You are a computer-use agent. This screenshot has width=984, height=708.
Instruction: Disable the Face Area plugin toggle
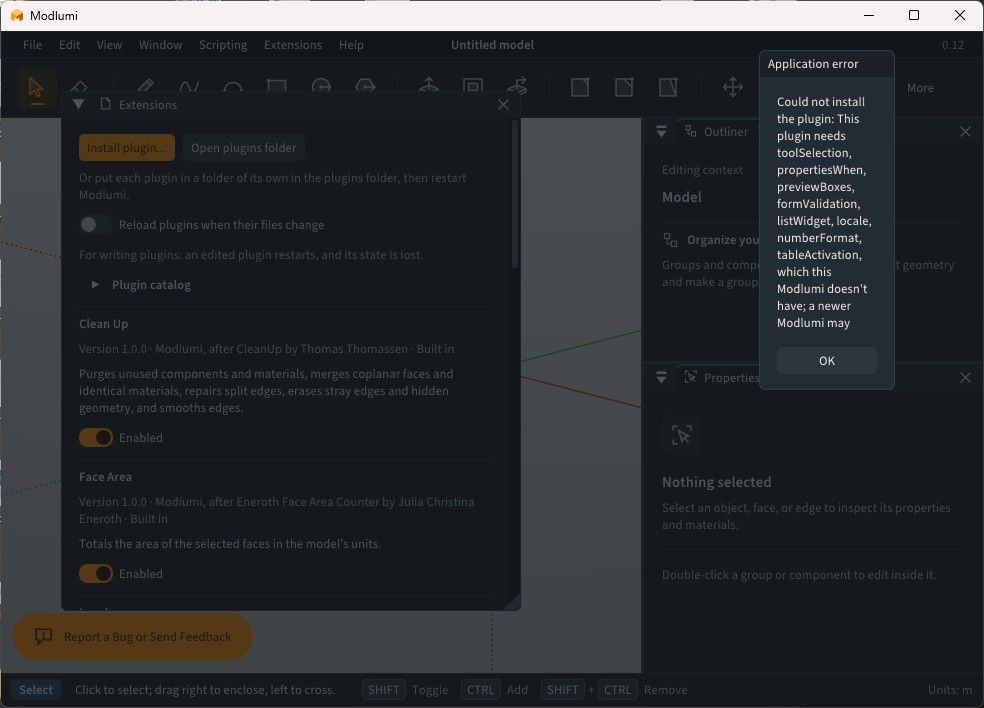coord(95,574)
